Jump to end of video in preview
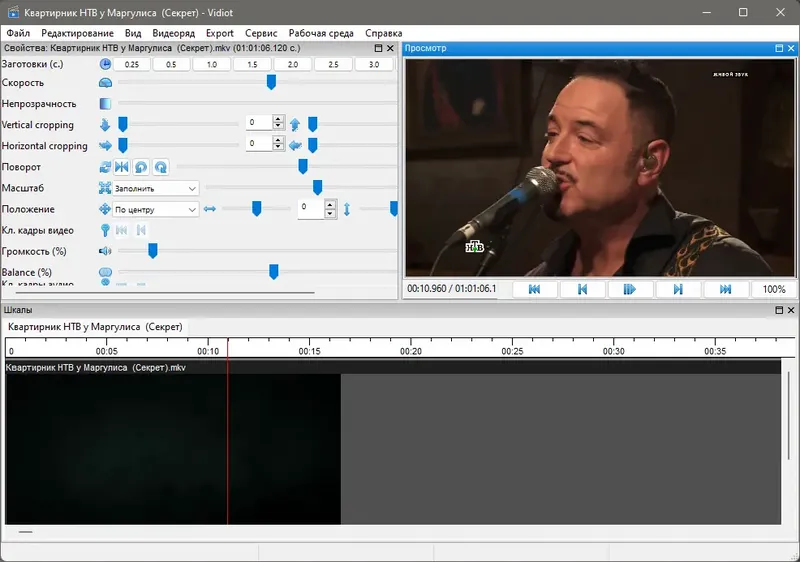Screen dimensions: 800x562 [x=725, y=289]
